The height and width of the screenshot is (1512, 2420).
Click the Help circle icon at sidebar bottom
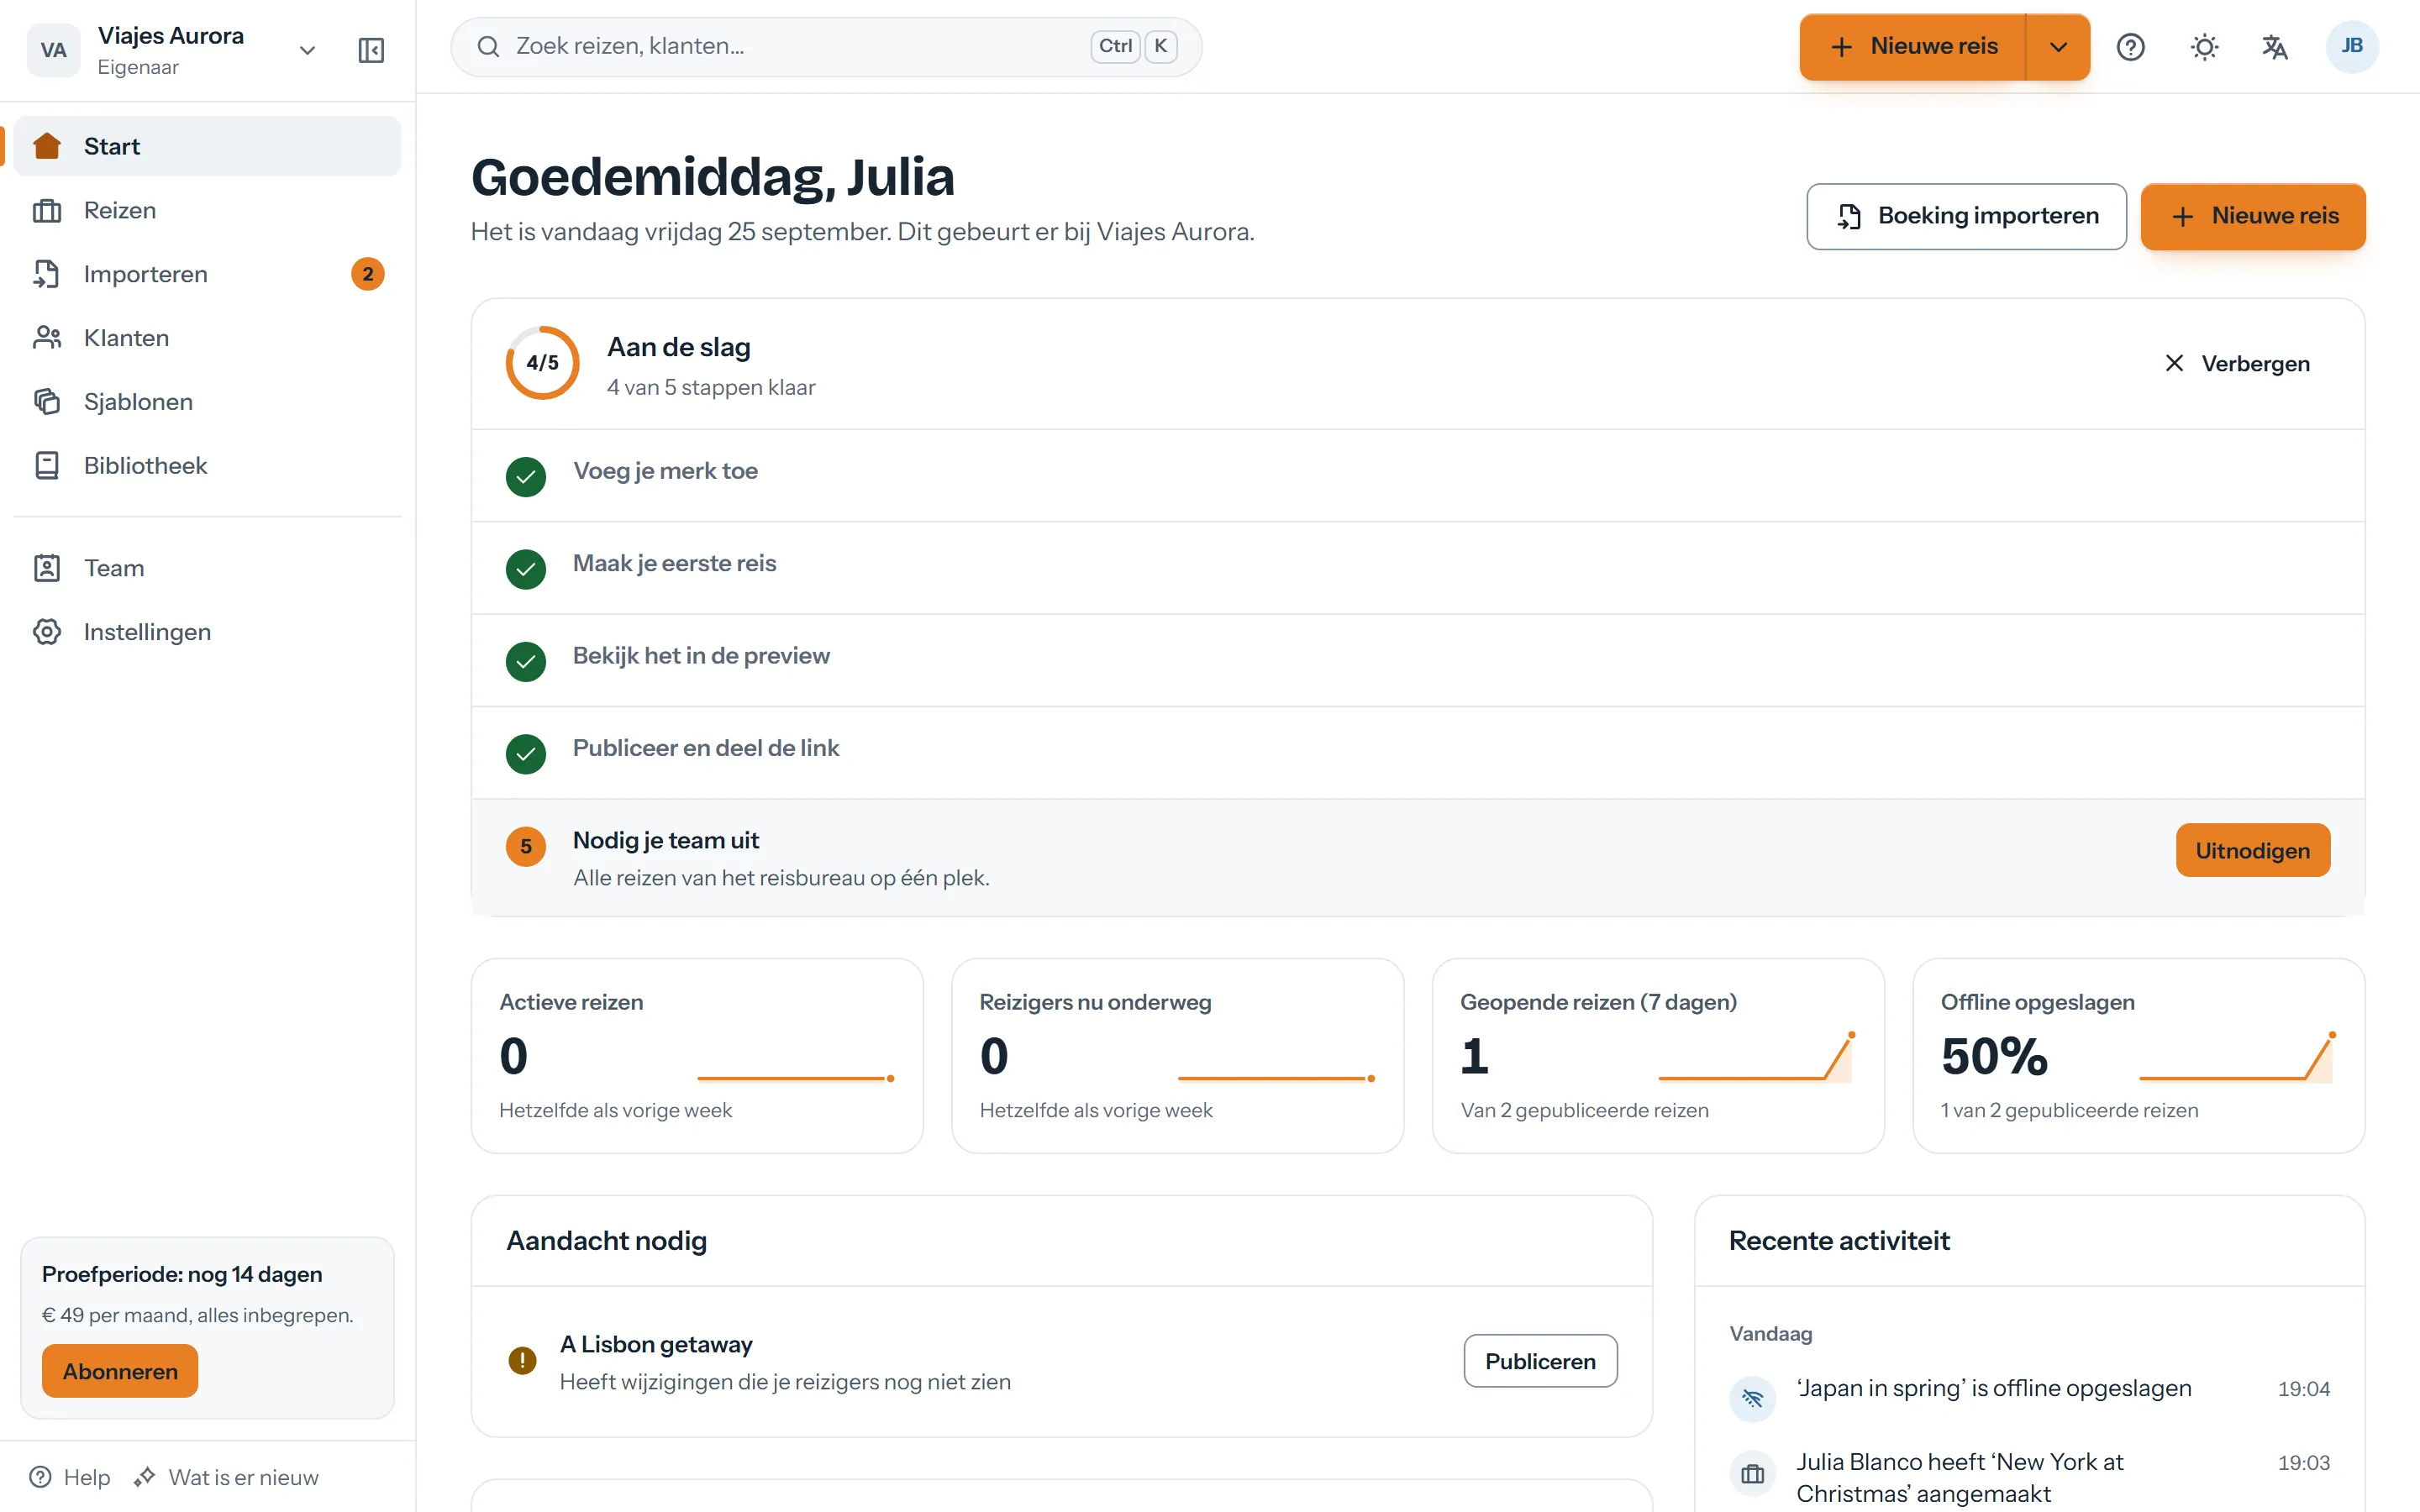[x=40, y=1477]
